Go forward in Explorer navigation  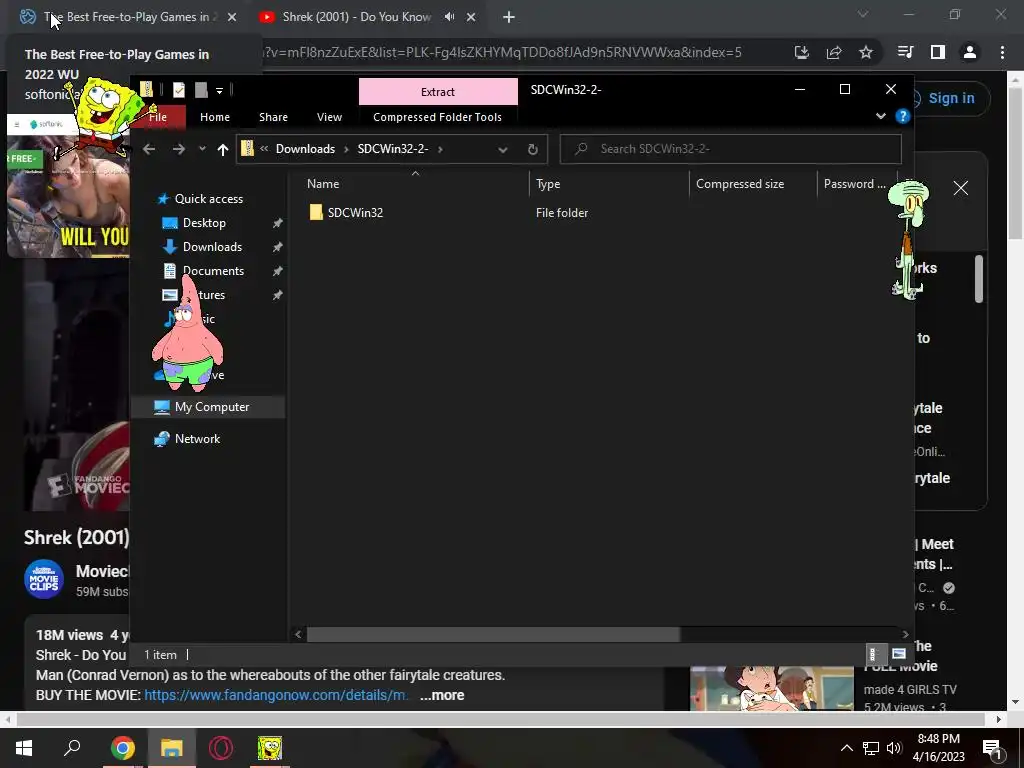(x=178, y=149)
